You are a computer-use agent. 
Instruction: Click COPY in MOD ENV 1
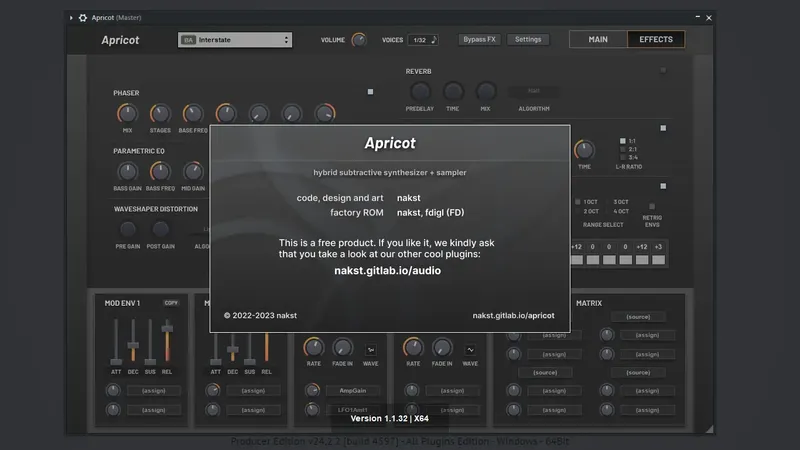171,303
